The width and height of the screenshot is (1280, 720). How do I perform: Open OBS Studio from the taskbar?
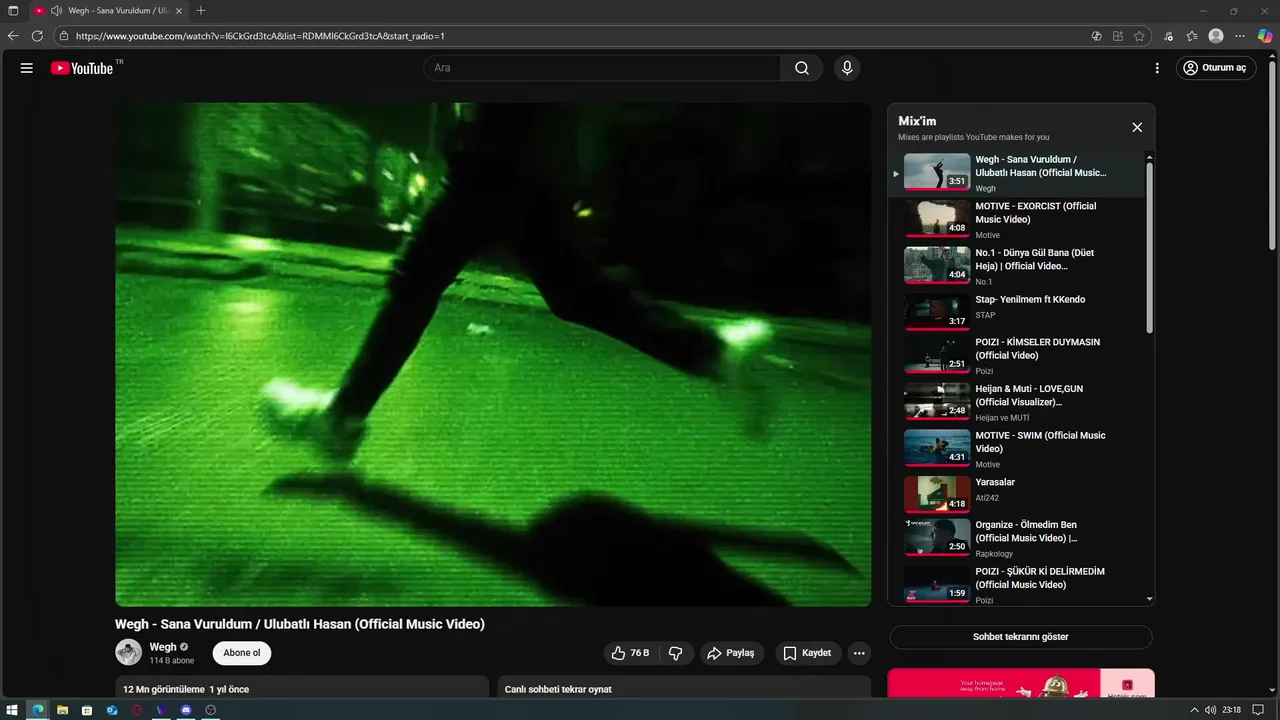coord(211,710)
